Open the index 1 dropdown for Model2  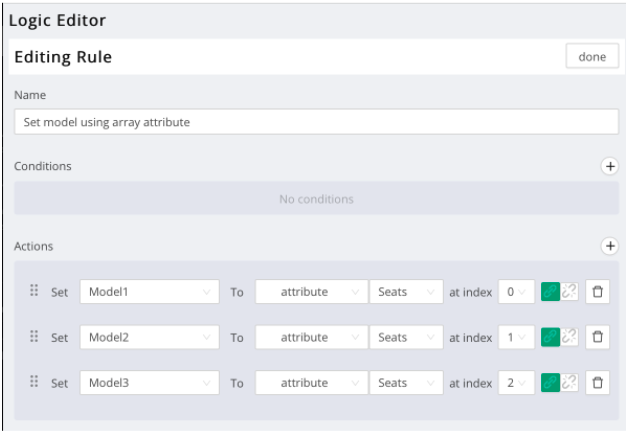pyautogui.click(x=516, y=337)
